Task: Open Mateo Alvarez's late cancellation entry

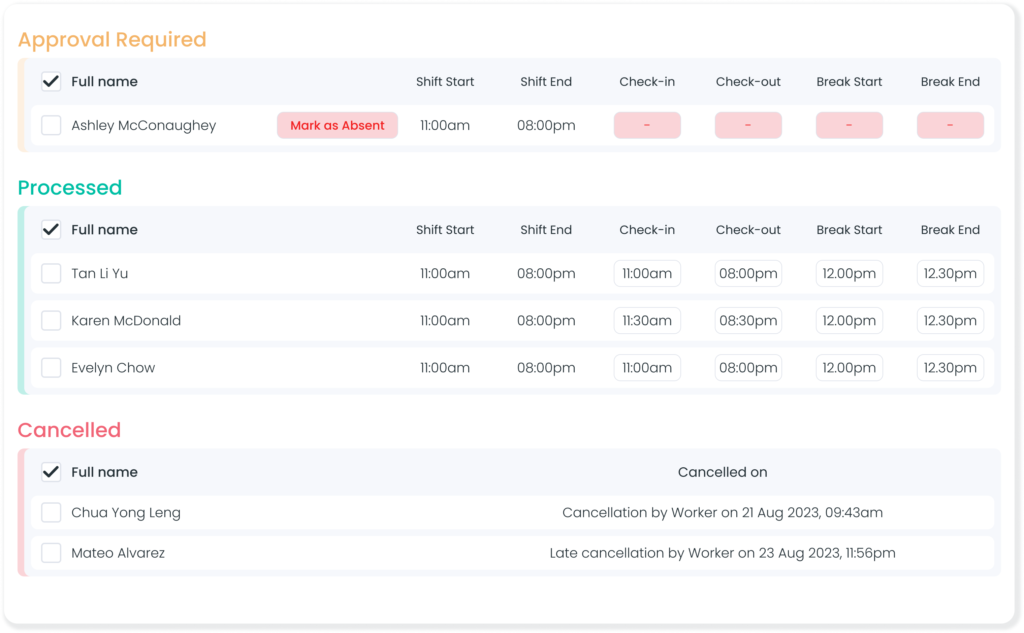Action: [x=722, y=553]
